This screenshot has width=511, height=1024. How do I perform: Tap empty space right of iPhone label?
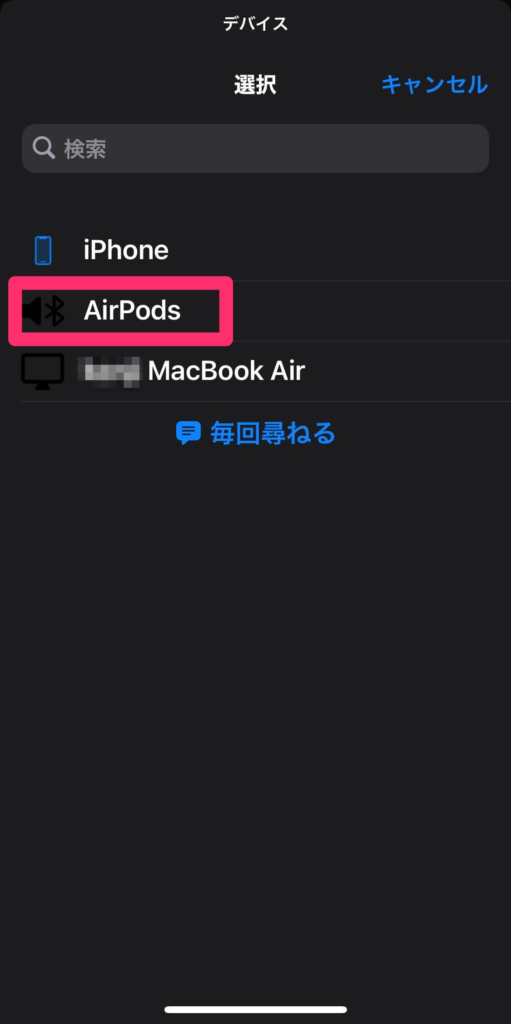coord(340,250)
